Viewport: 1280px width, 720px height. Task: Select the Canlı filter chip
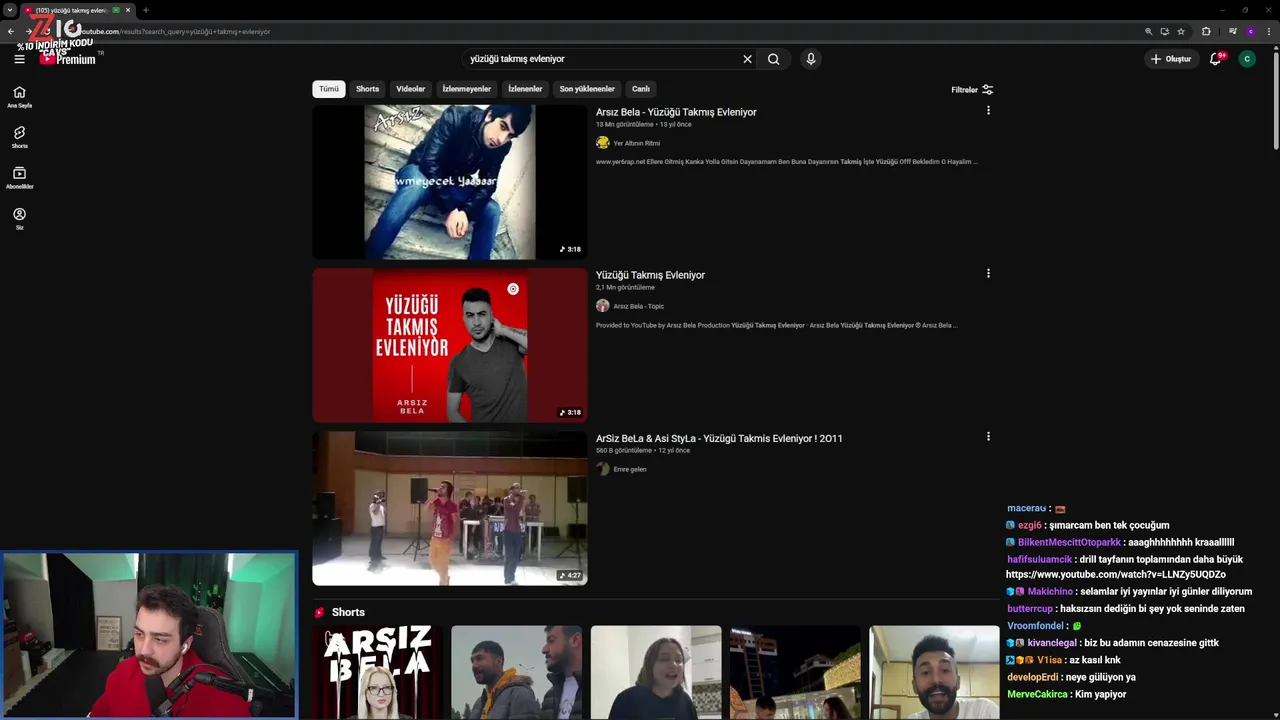(x=641, y=89)
